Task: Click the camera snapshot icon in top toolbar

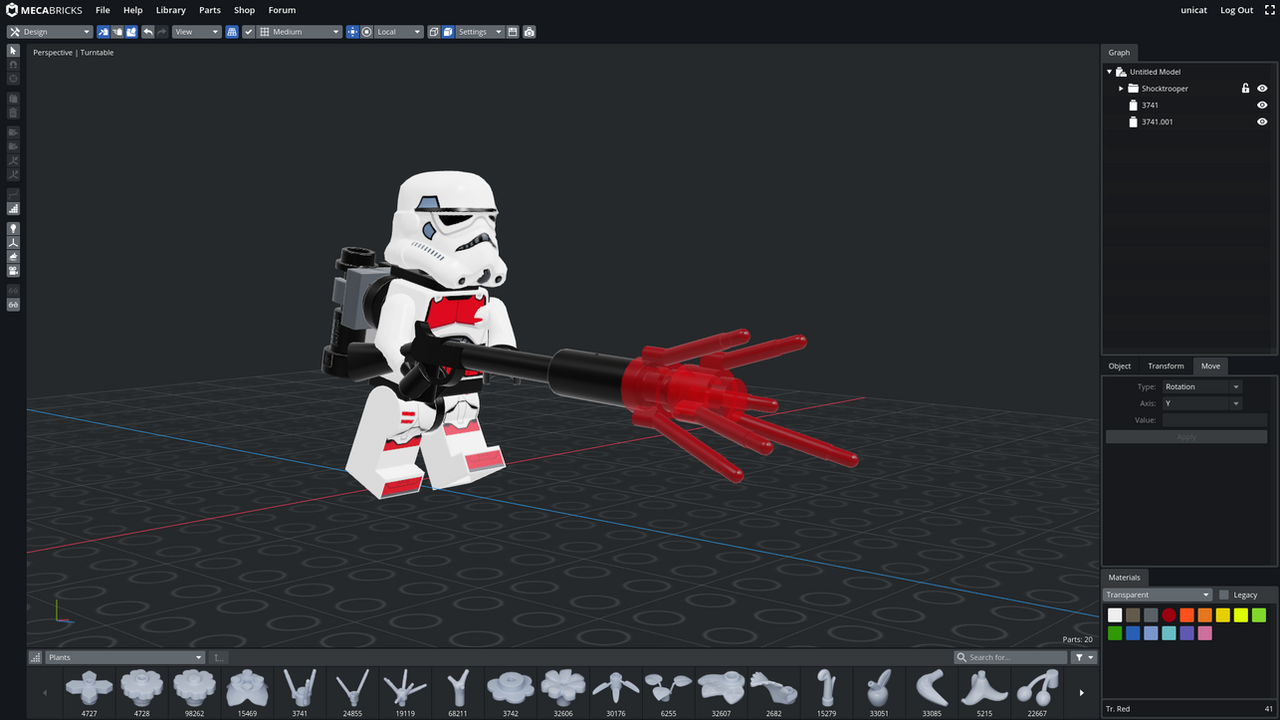Action: click(x=529, y=32)
